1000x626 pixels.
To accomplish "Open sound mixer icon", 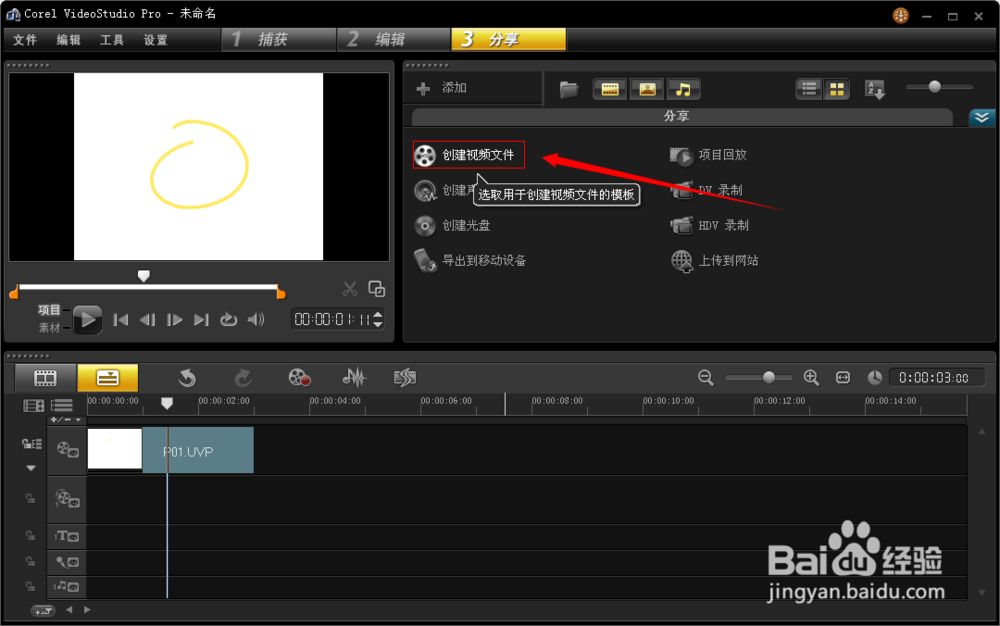I will click(354, 377).
